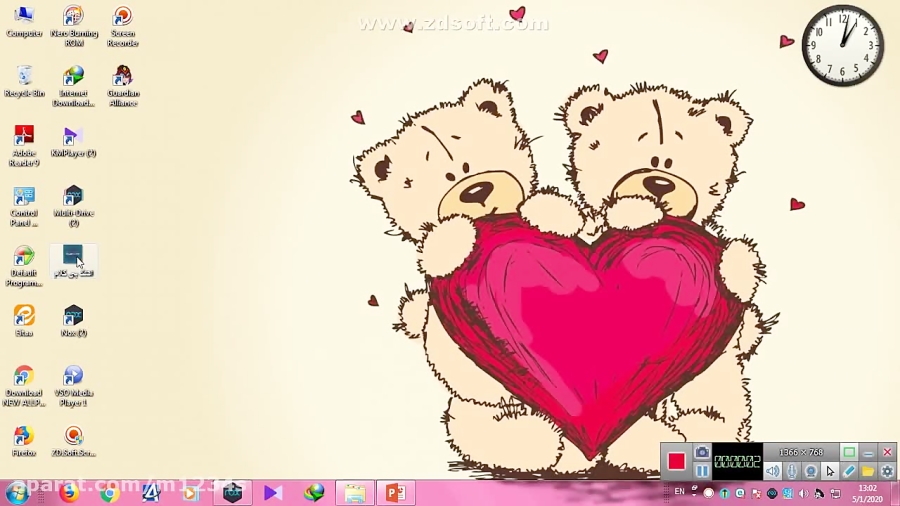Open the Multi-Drive (2) shortcut
The image size is (900, 506).
73,206
